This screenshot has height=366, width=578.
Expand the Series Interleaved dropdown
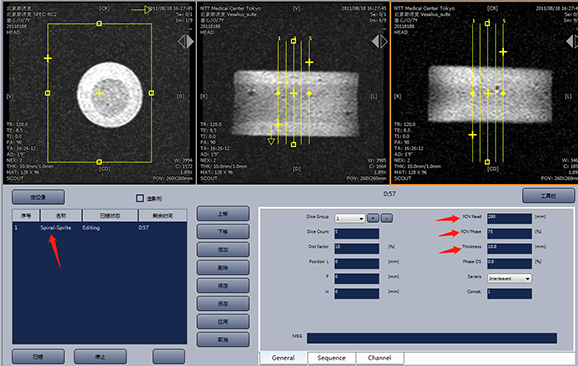(x=509, y=278)
